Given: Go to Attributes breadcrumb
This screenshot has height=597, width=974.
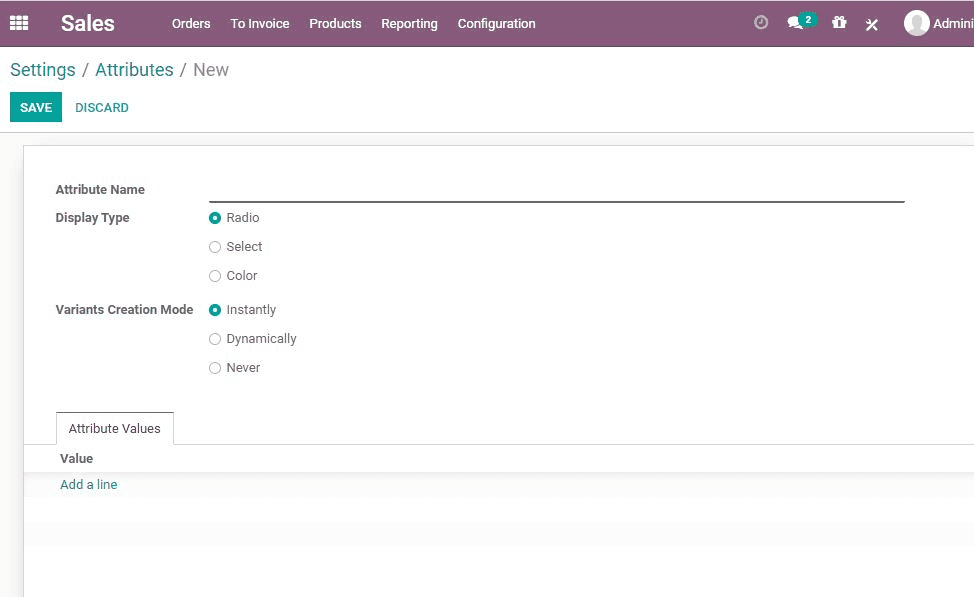Looking at the screenshot, I should 134,70.
